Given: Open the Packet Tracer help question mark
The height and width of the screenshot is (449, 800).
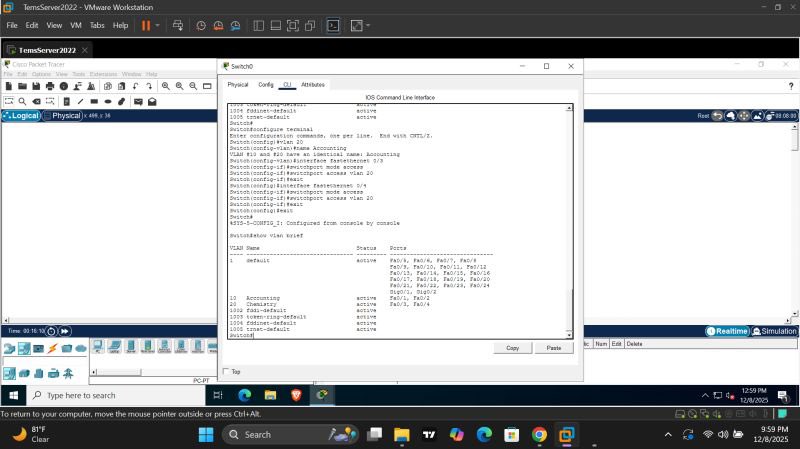Looking at the screenshot, I should click(x=791, y=87).
